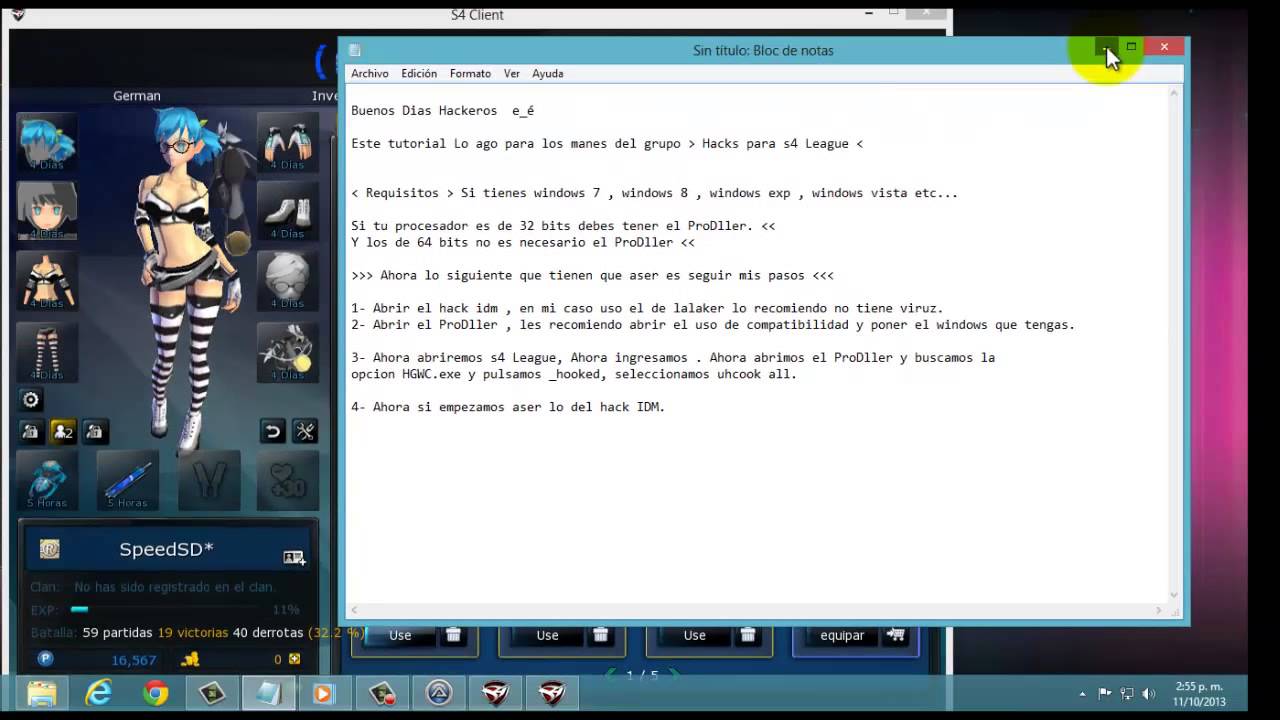Click the Notepad text editing area
The height and width of the screenshot is (720, 1280).
757,343
